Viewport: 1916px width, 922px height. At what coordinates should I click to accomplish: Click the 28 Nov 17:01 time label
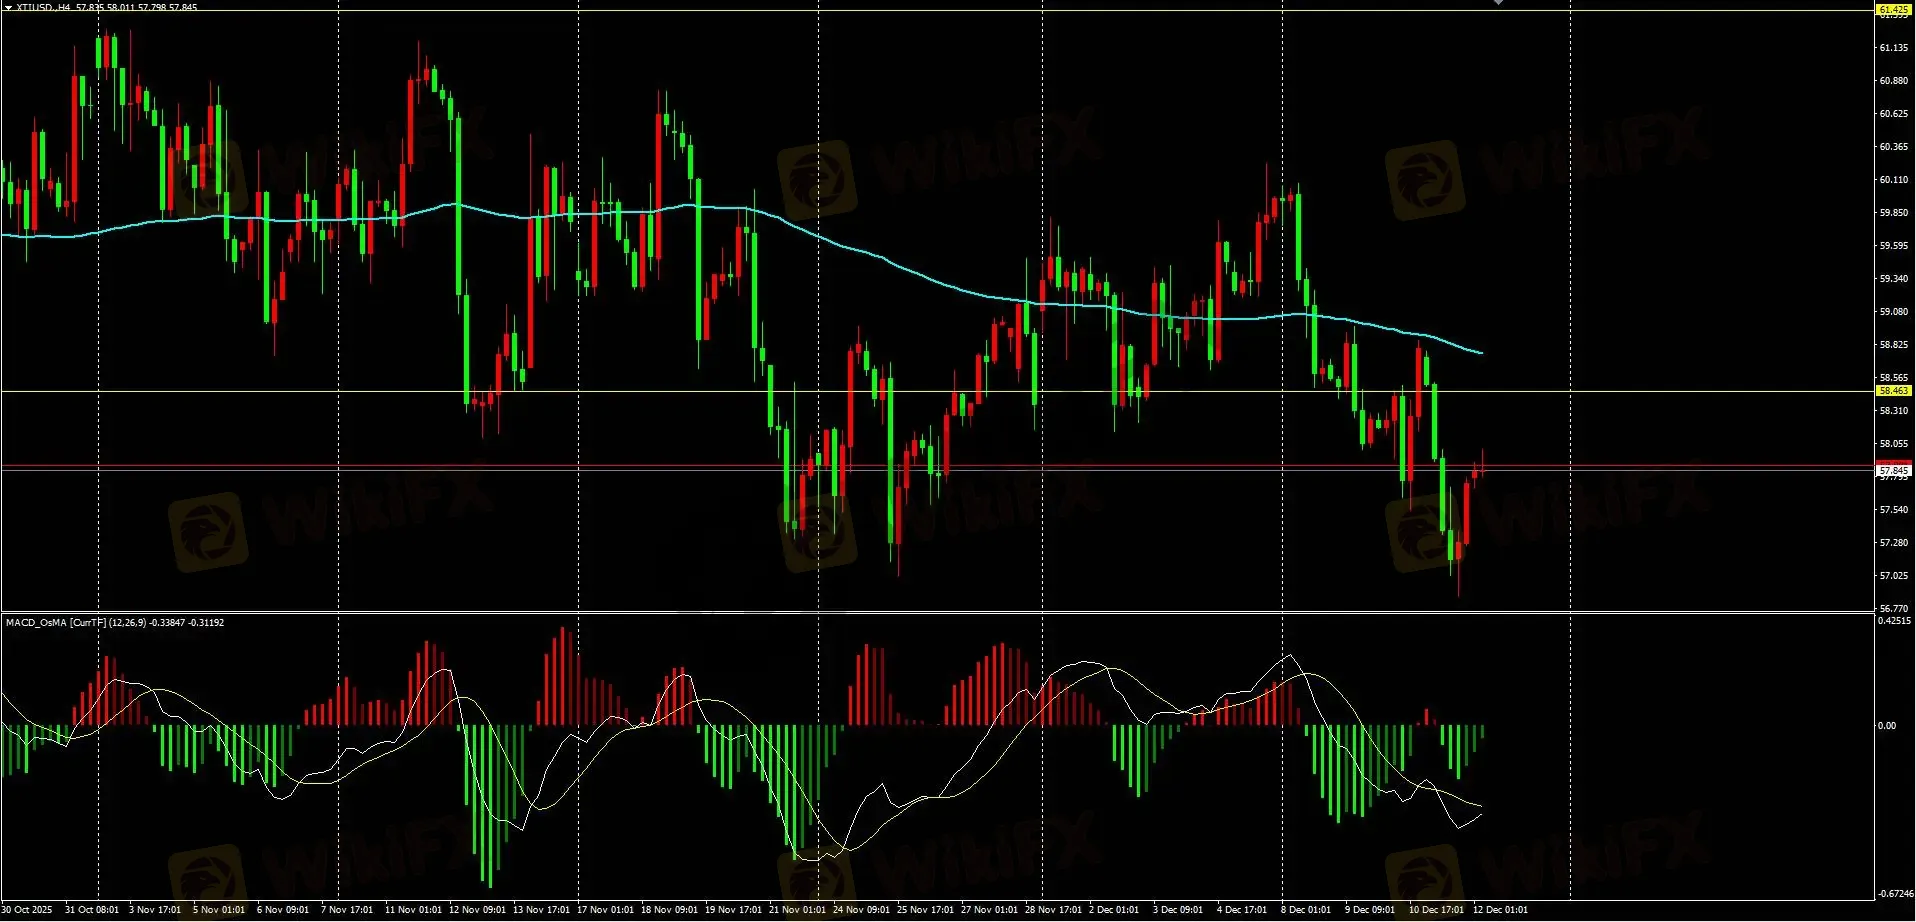click(x=1053, y=910)
